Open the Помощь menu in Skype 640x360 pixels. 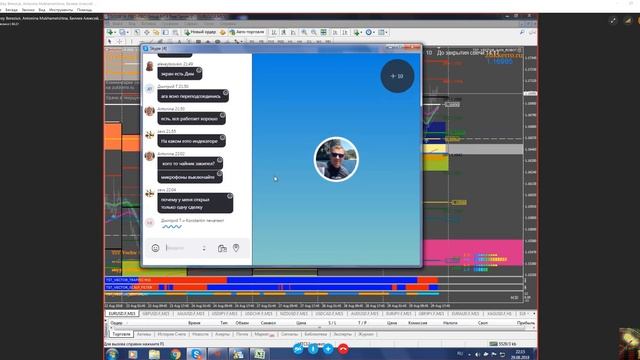pyautogui.click(x=84, y=10)
